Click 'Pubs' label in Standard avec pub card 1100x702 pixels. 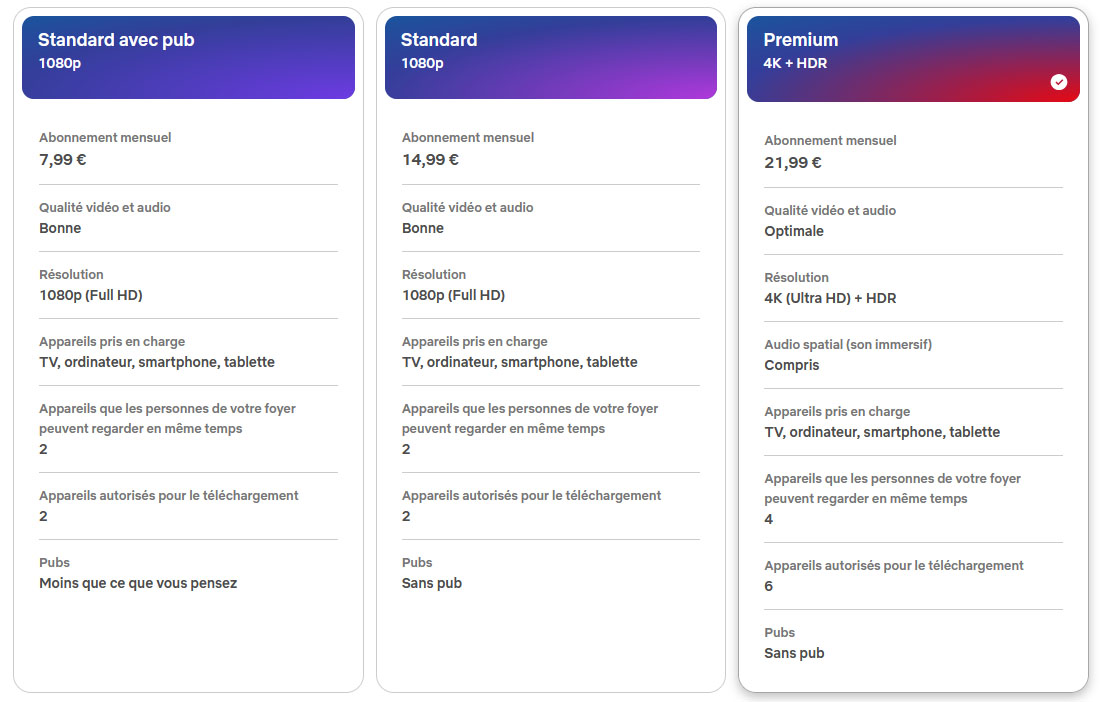point(55,562)
